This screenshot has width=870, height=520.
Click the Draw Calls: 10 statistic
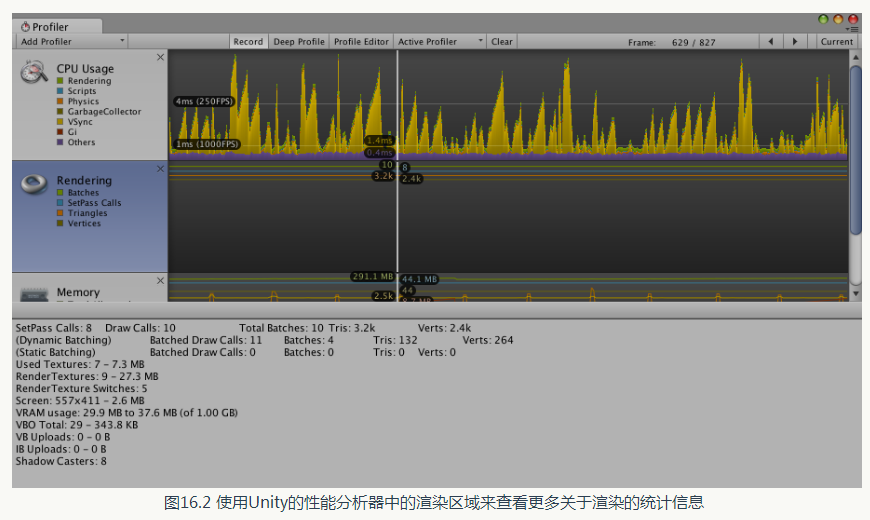140,328
